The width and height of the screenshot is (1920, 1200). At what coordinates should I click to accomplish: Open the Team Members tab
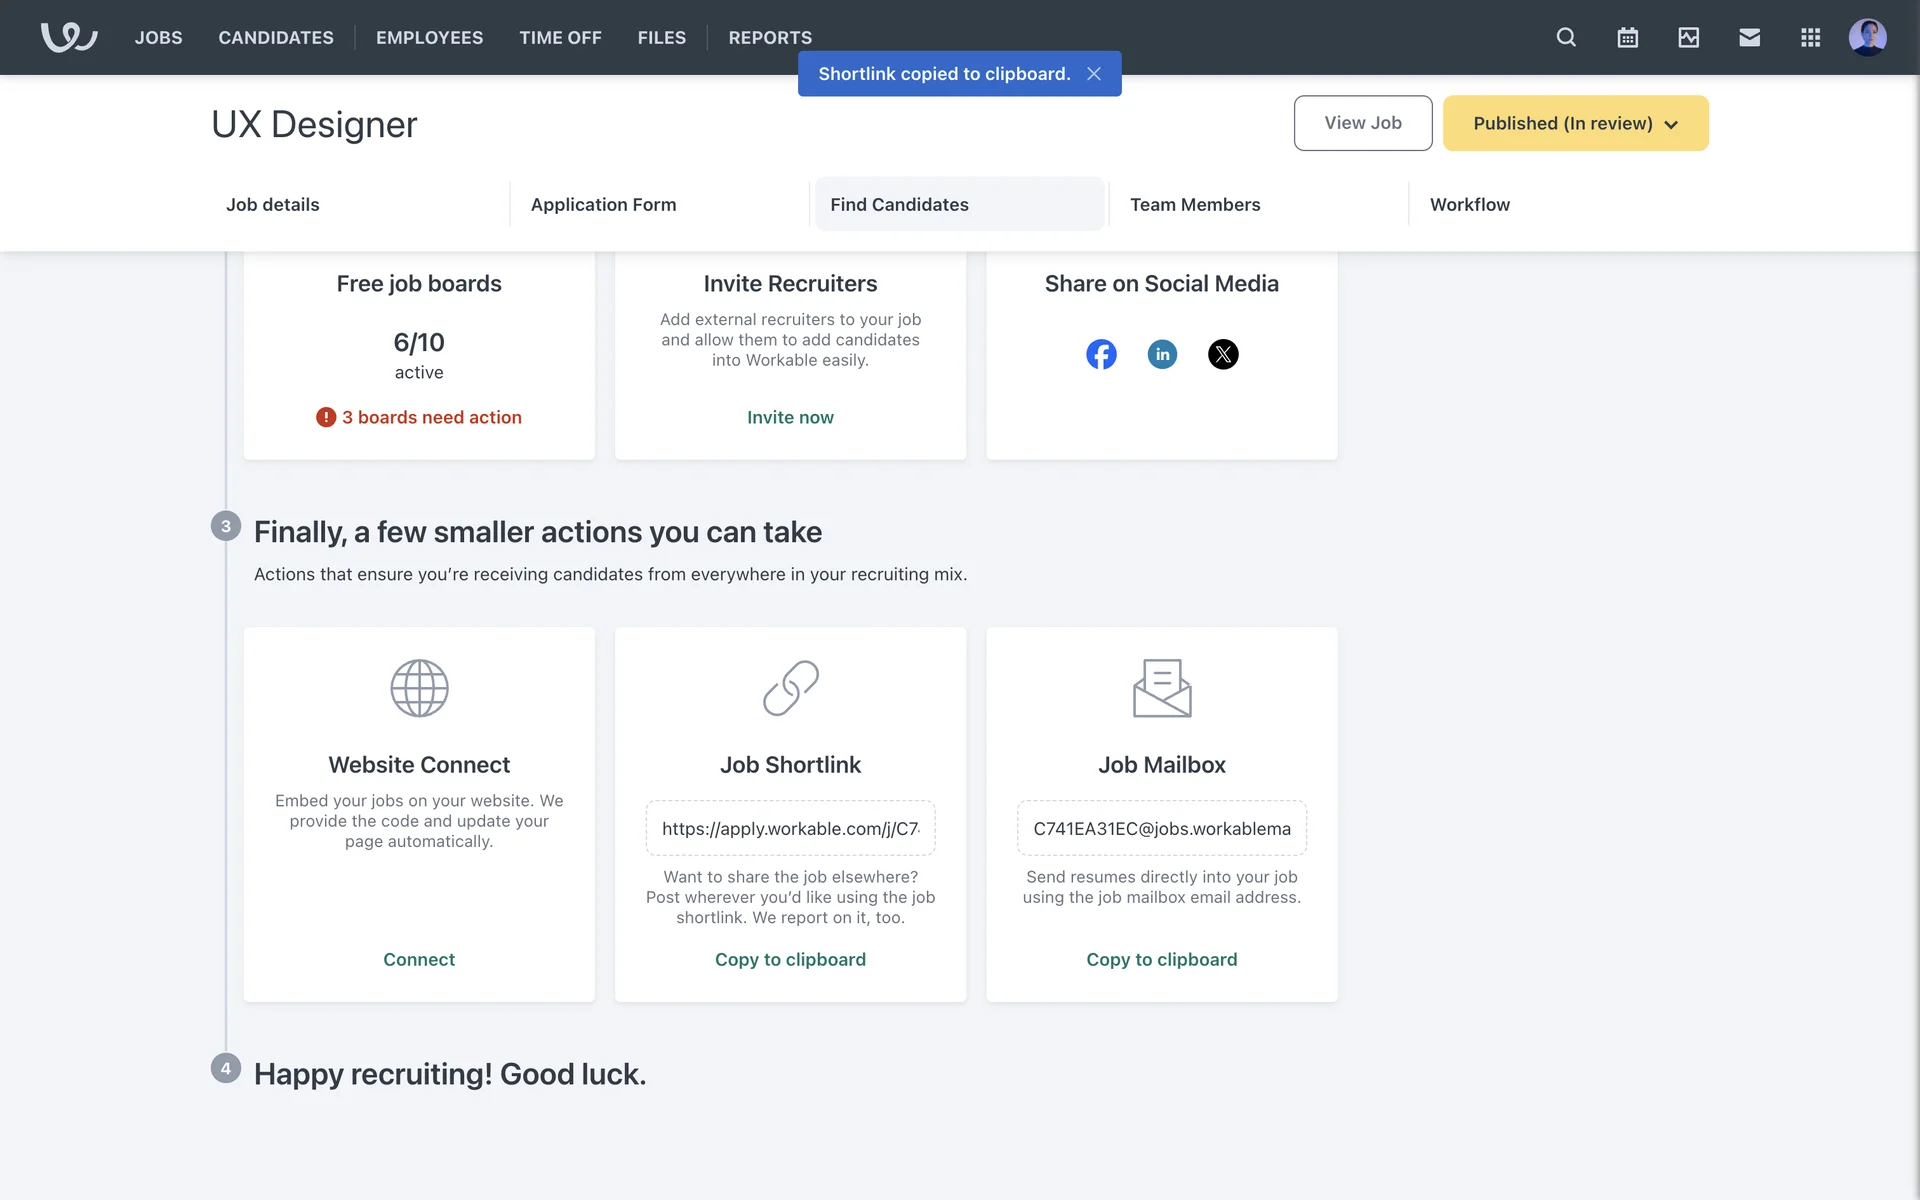1195,204
